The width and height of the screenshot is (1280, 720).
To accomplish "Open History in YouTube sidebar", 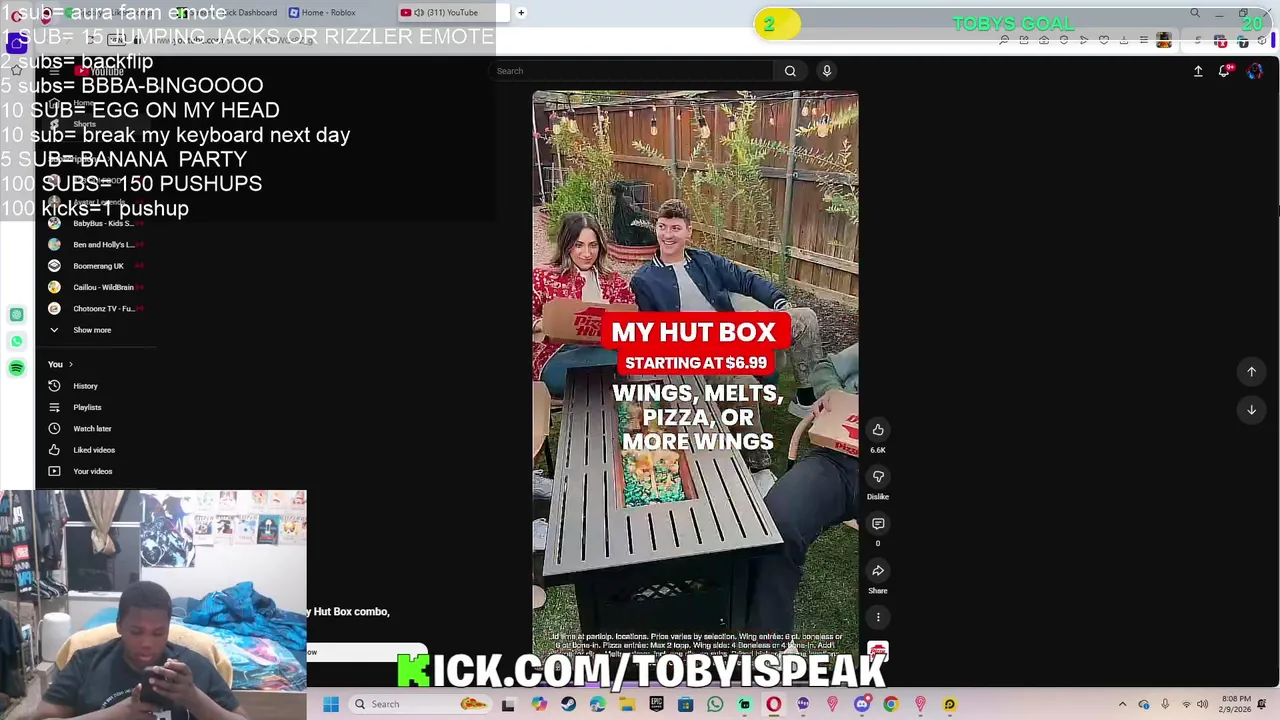I will (x=85, y=386).
